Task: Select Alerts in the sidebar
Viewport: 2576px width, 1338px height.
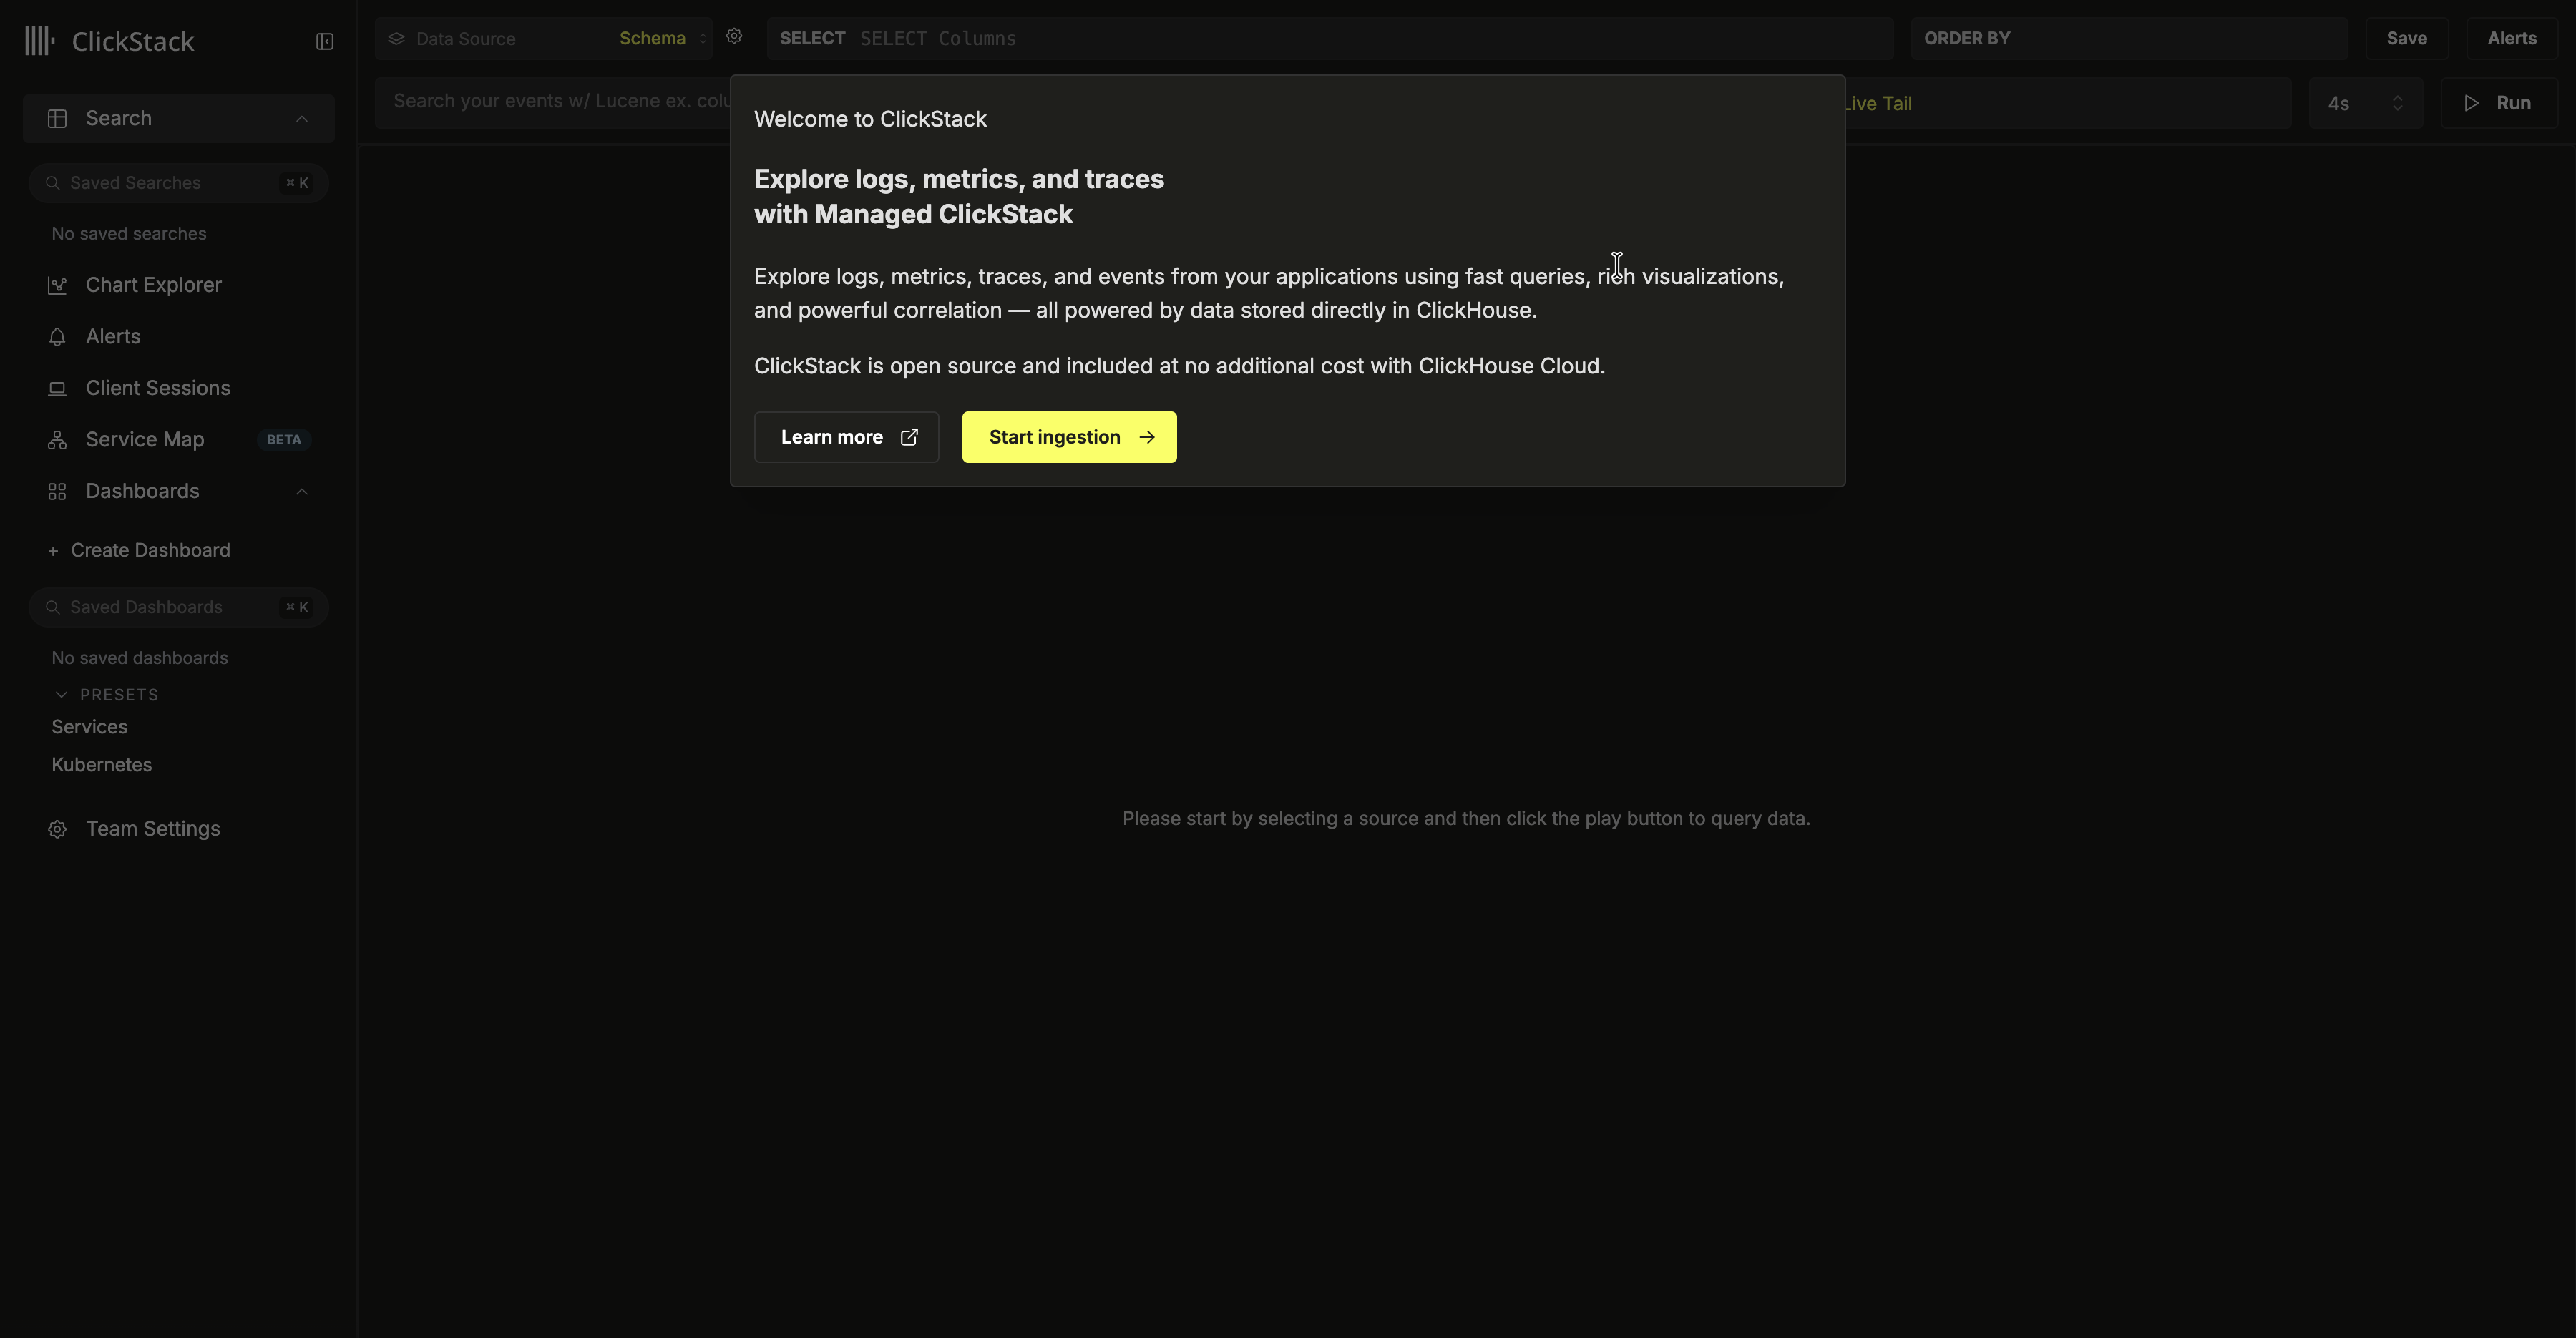Action: pos(112,336)
